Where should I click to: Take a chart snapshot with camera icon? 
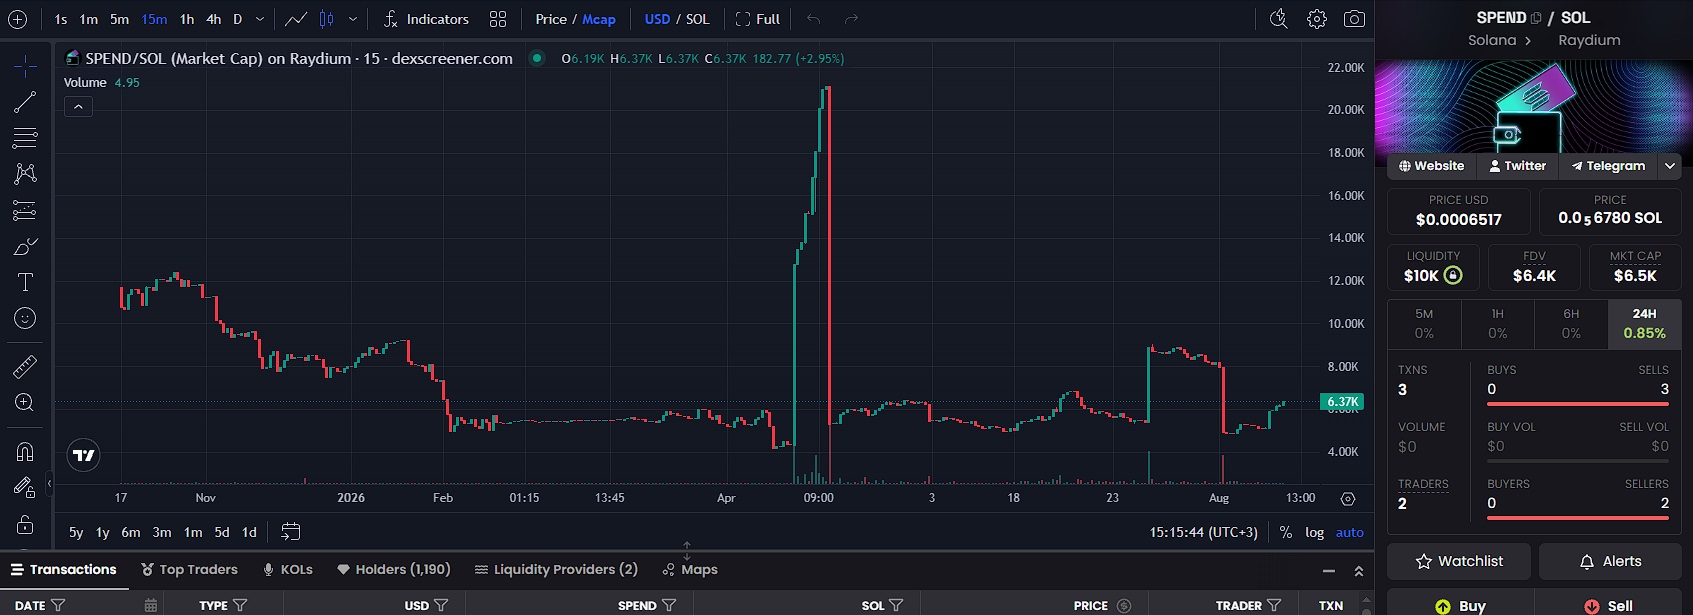coord(1354,19)
